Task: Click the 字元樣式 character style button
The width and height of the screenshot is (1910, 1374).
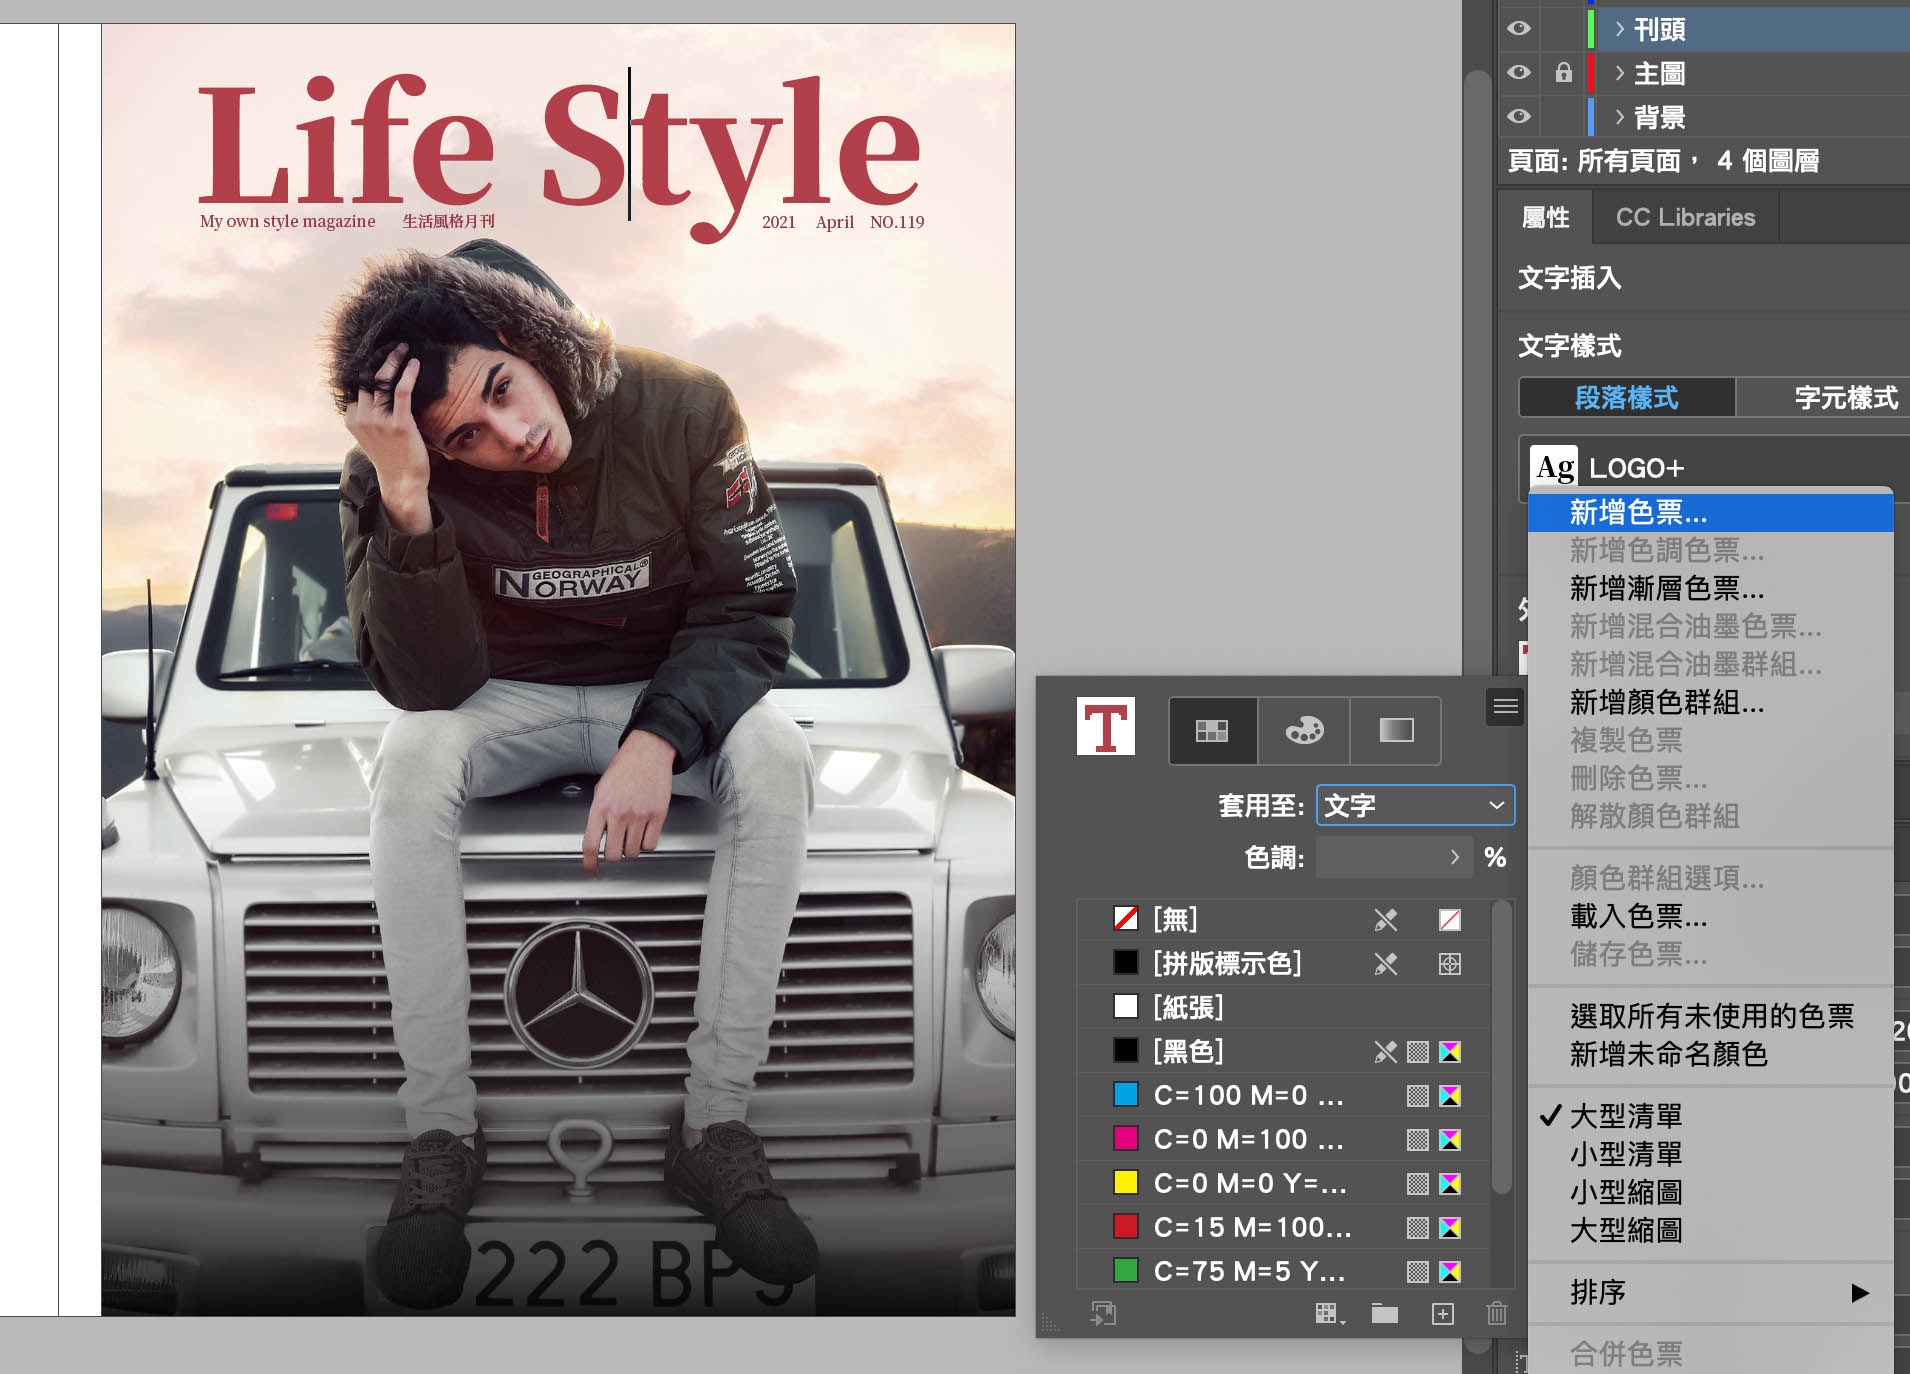Action: coord(1844,397)
